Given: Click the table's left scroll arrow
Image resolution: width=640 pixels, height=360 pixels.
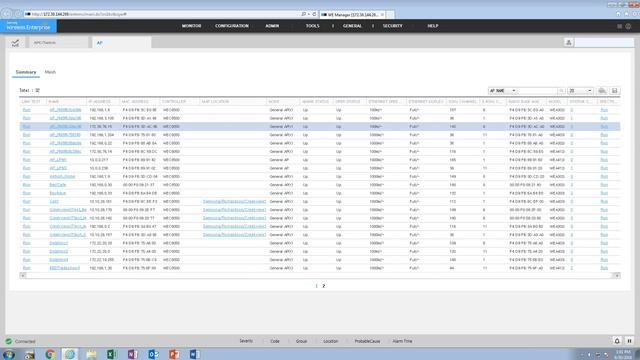Looking at the screenshot, I should [22, 276].
